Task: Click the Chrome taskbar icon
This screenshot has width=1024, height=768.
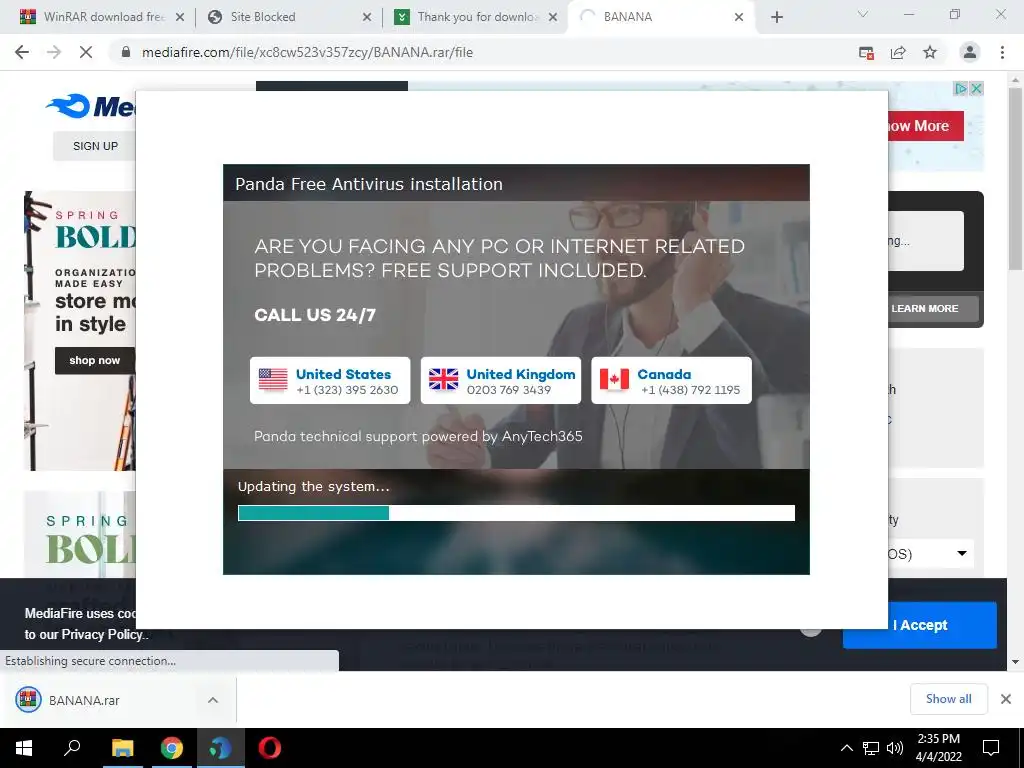Action: (x=172, y=748)
